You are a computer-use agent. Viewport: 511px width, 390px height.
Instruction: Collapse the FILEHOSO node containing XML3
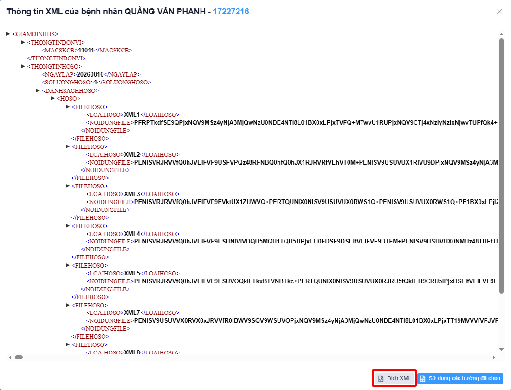(68, 186)
